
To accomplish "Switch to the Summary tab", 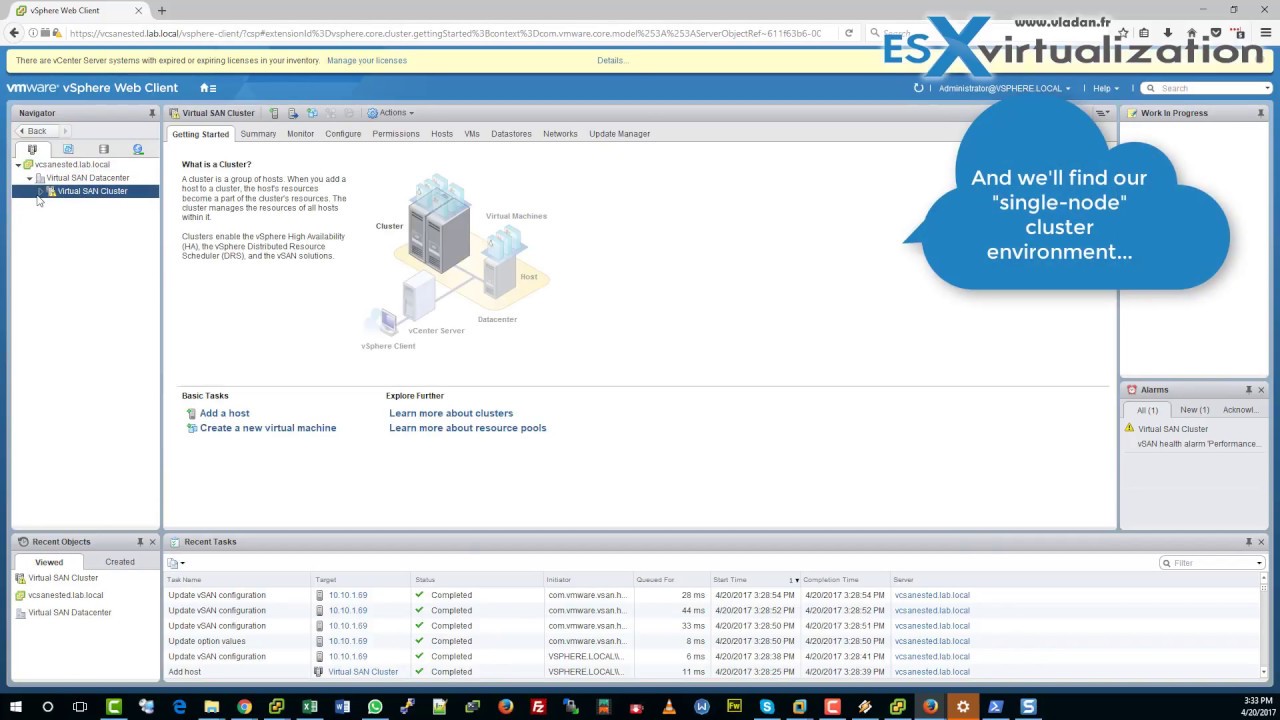I will (x=258, y=134).
